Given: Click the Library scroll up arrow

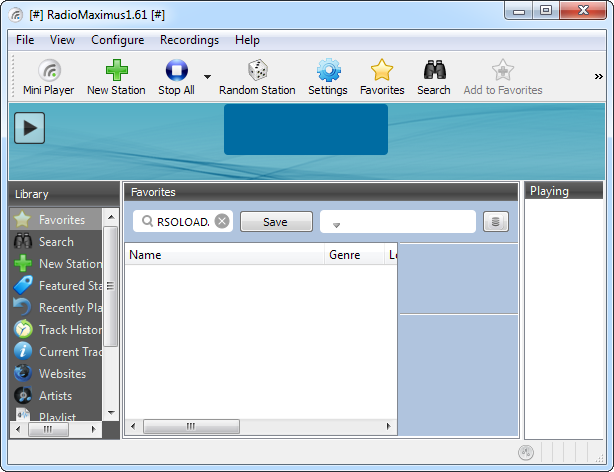Looking at the screenshot, I should 111,217.
